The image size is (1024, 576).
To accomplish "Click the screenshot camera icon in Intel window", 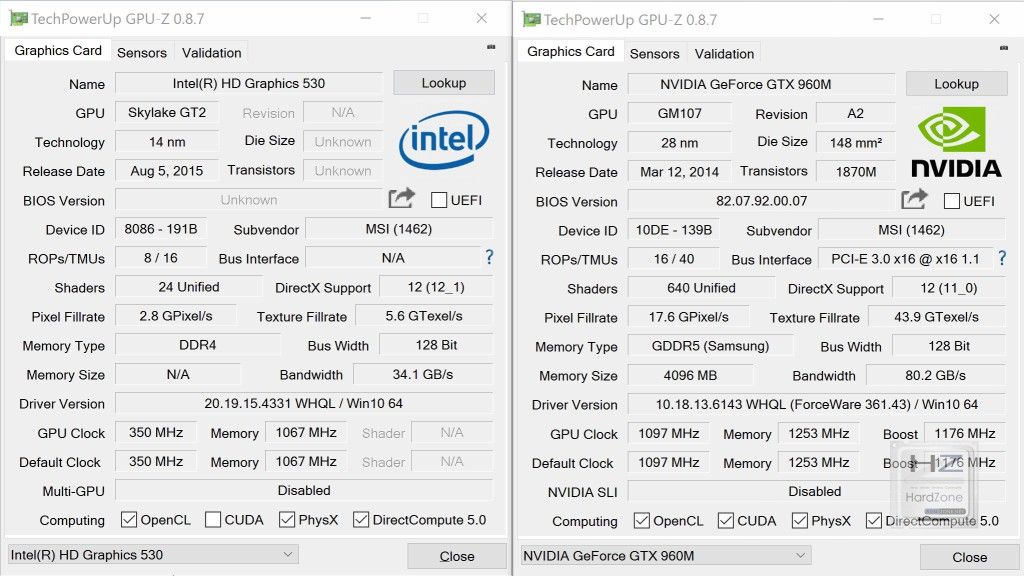I will pos(491,47).
